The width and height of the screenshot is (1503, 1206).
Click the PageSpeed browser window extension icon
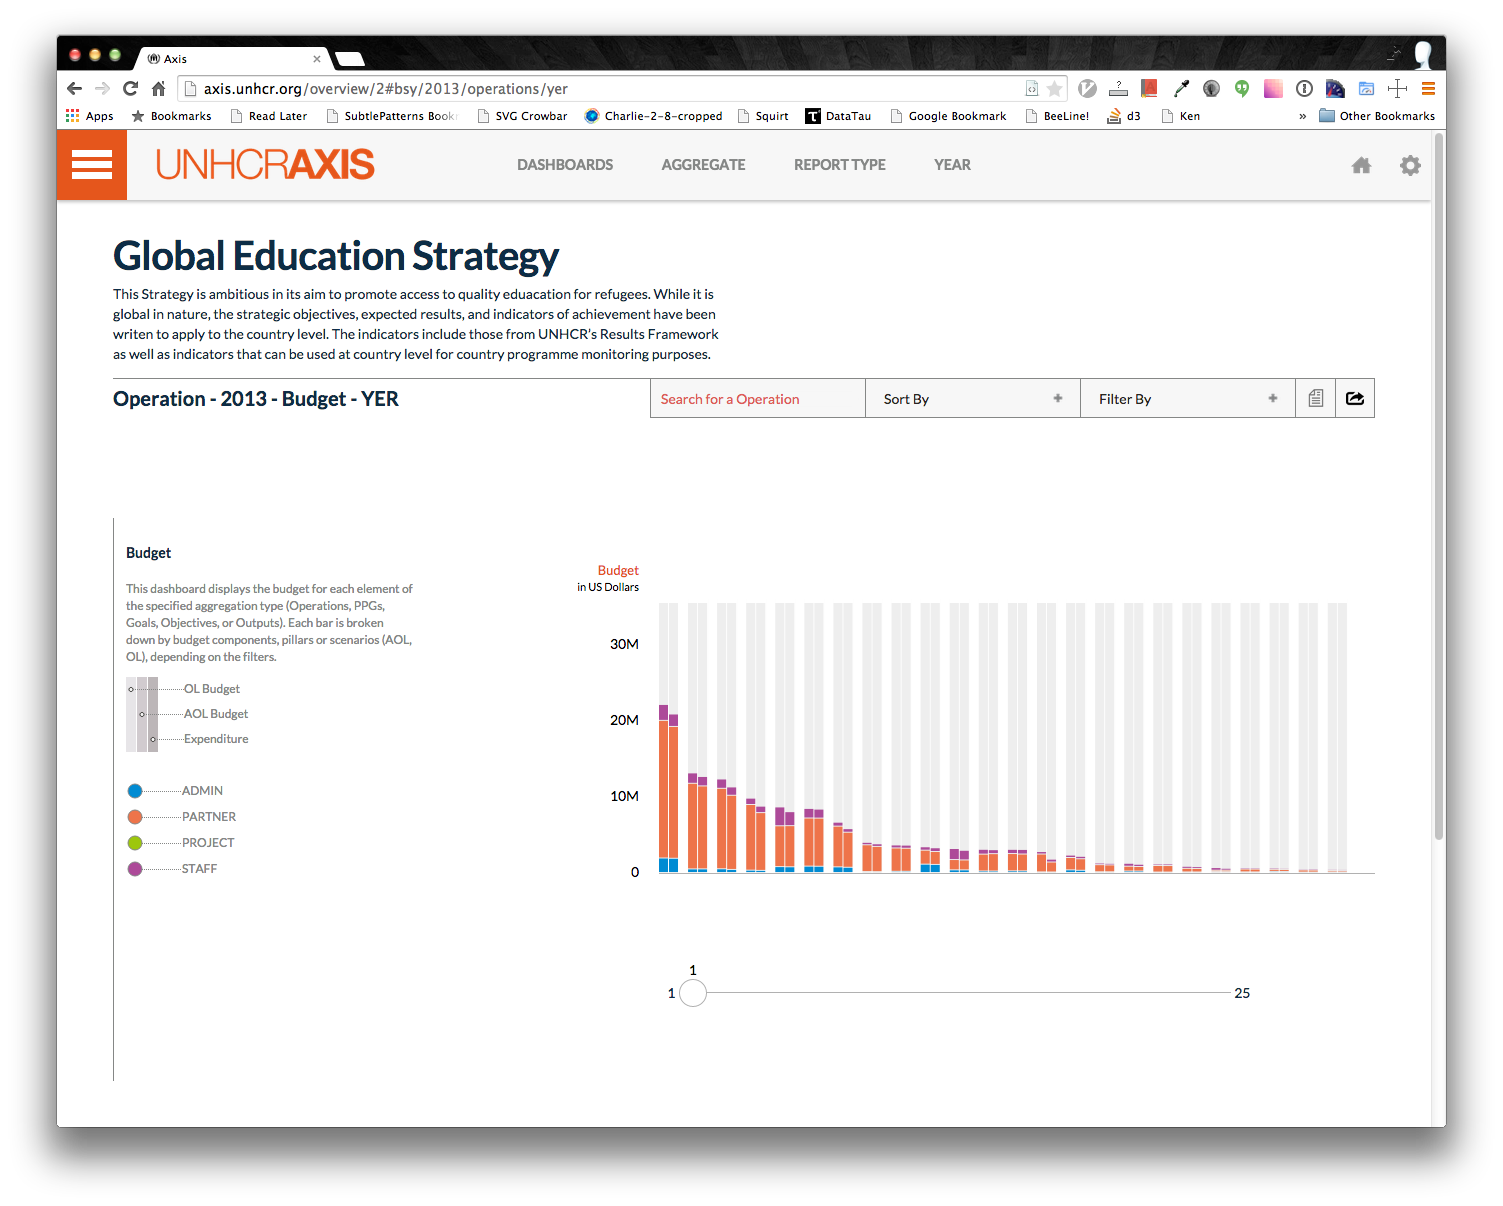1366,89
